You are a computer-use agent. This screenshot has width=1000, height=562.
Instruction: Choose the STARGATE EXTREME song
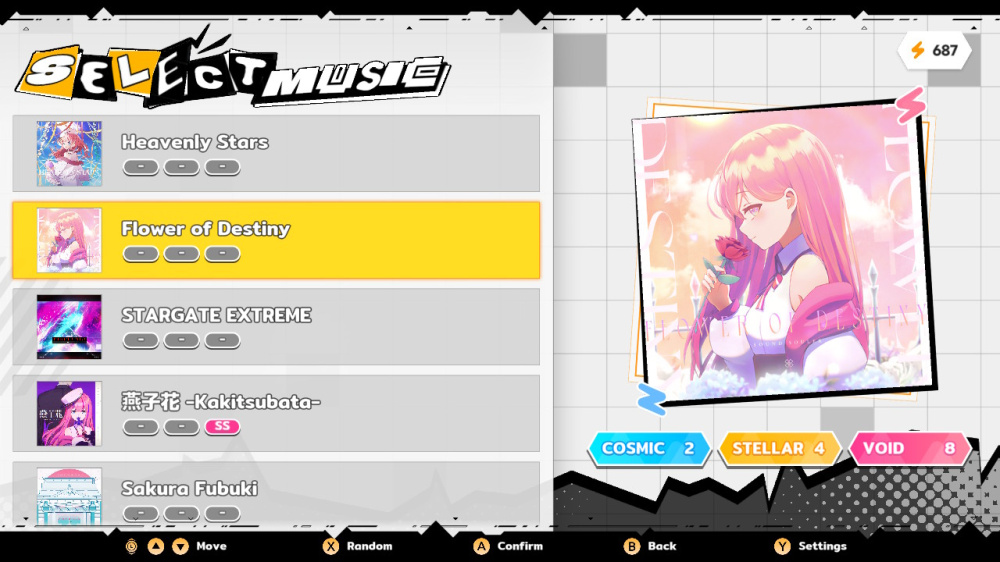[276, 327]
